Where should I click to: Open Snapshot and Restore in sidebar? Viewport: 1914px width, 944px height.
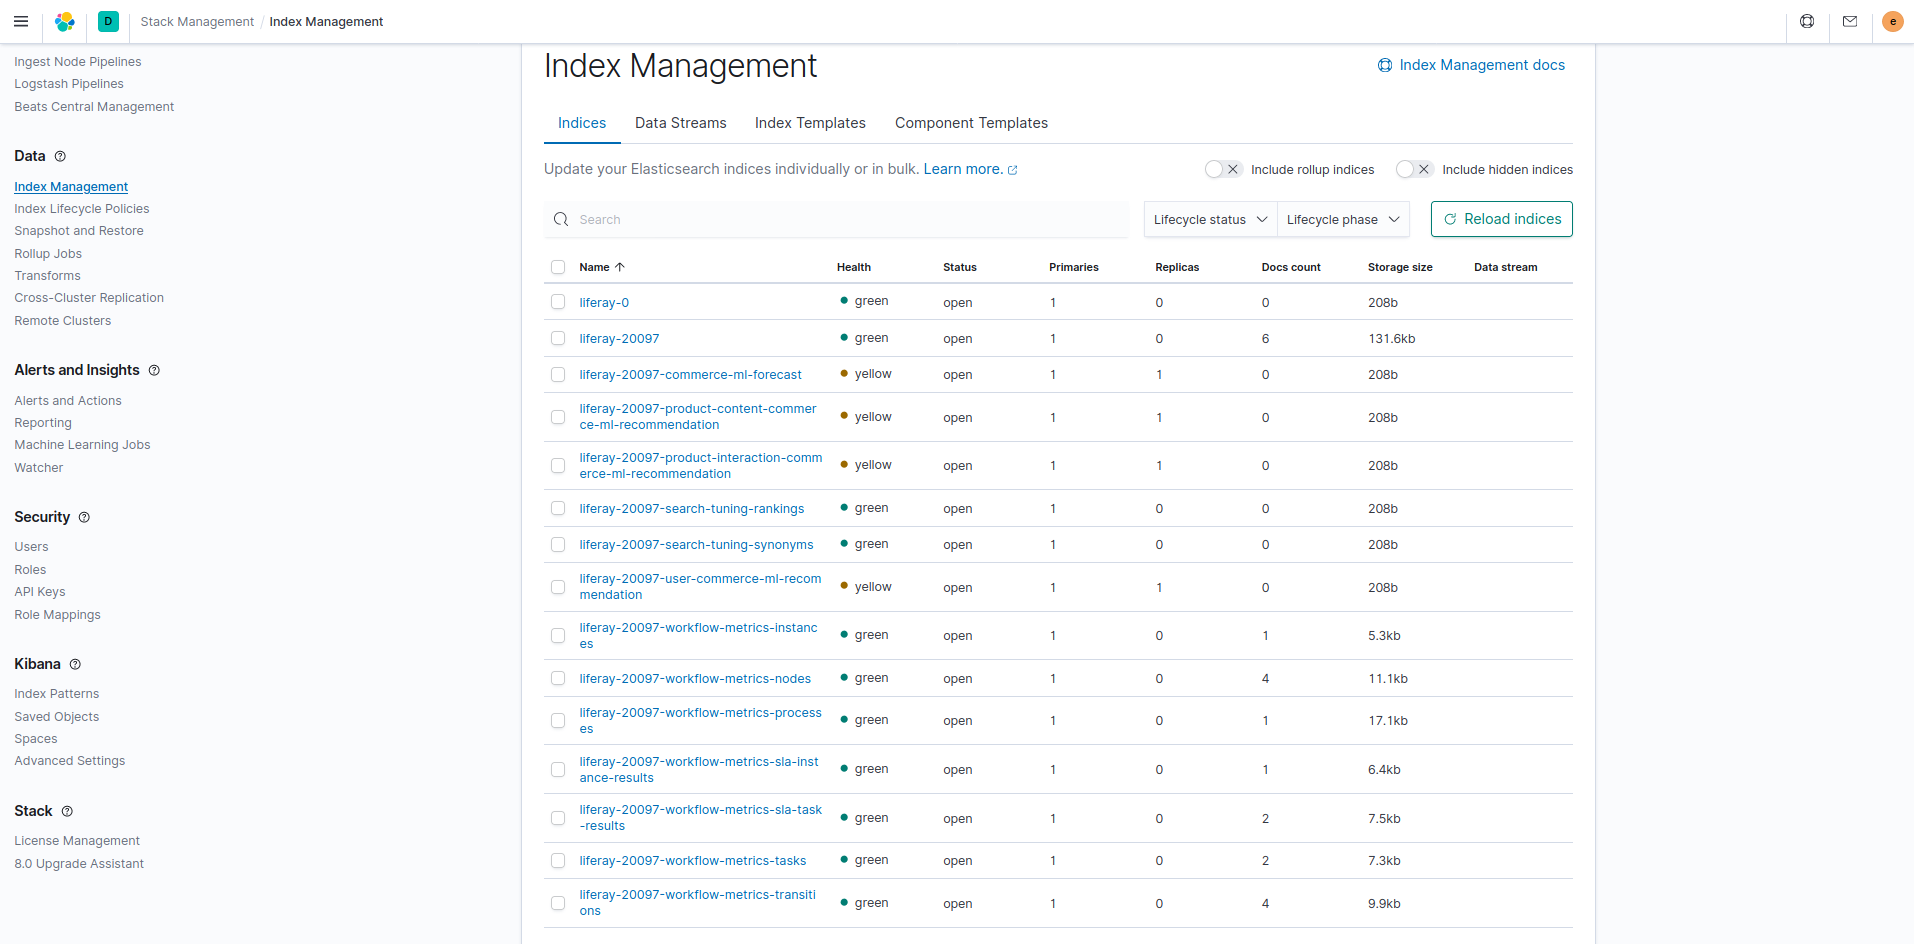79,231
